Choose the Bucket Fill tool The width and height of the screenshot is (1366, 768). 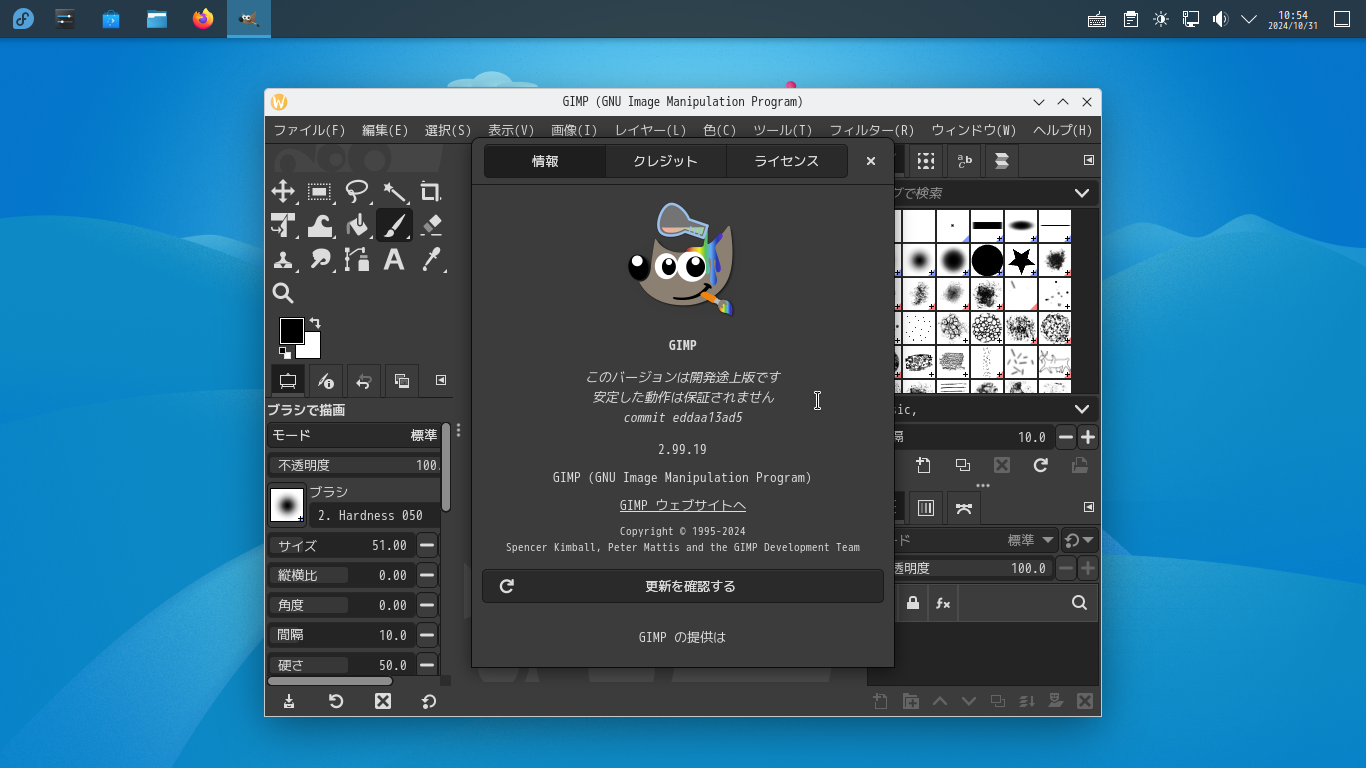(357, 226)
